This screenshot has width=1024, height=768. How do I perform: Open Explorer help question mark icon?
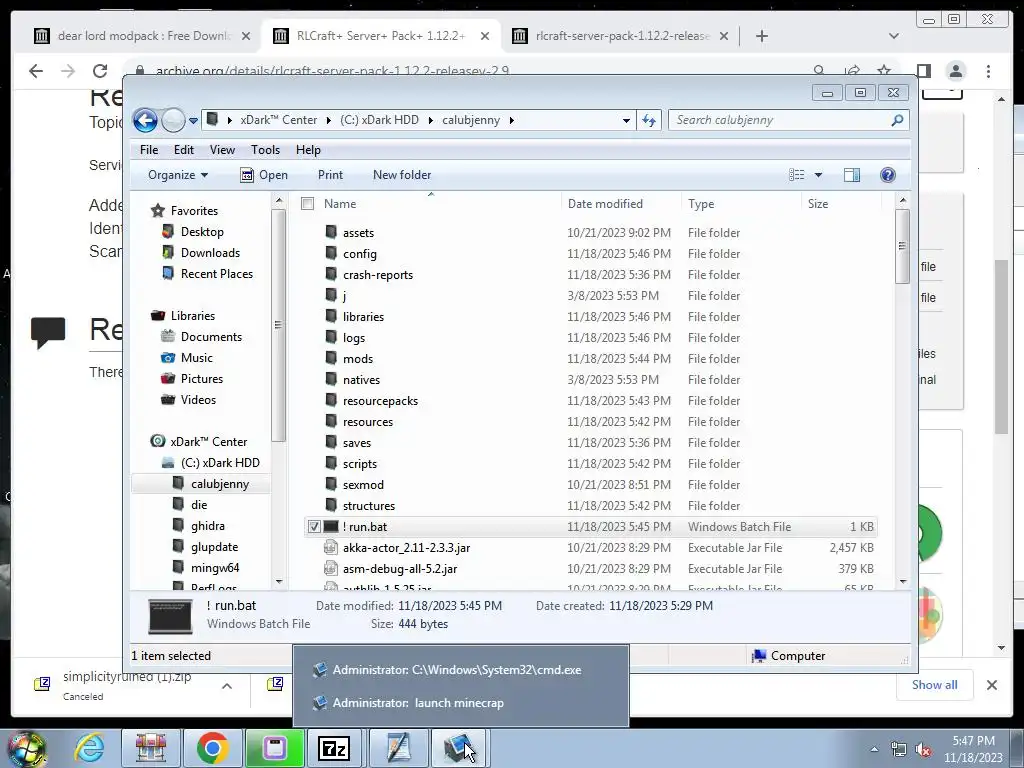coord(888,175)
